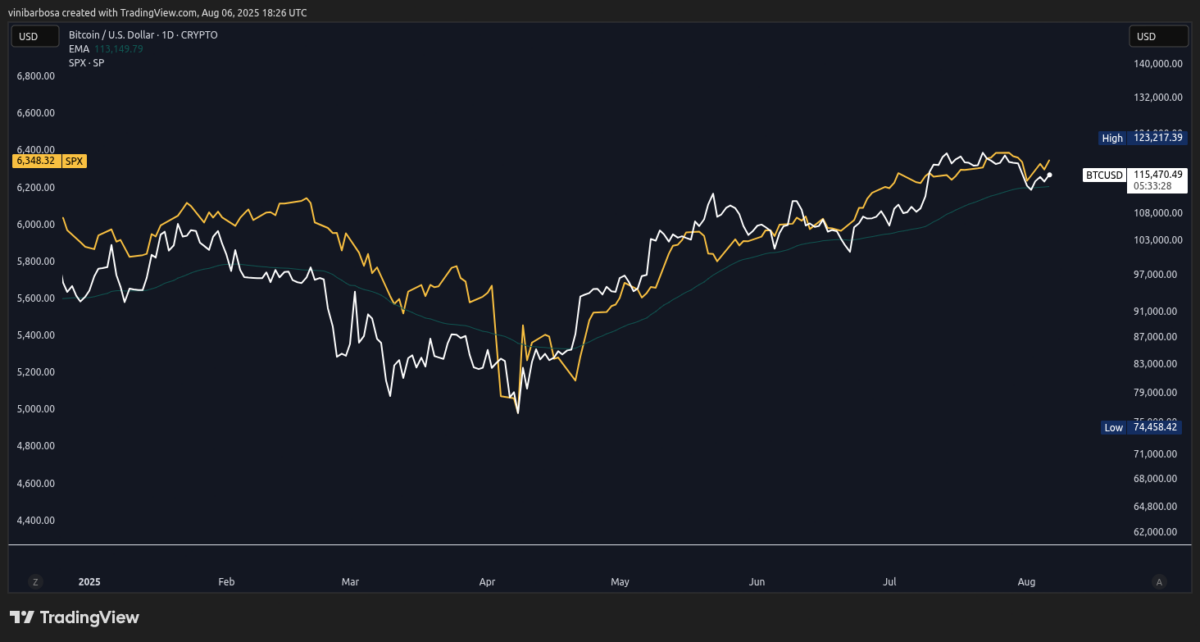Click the May label on time axis
Screen dimensions: 1200x642
620,581
